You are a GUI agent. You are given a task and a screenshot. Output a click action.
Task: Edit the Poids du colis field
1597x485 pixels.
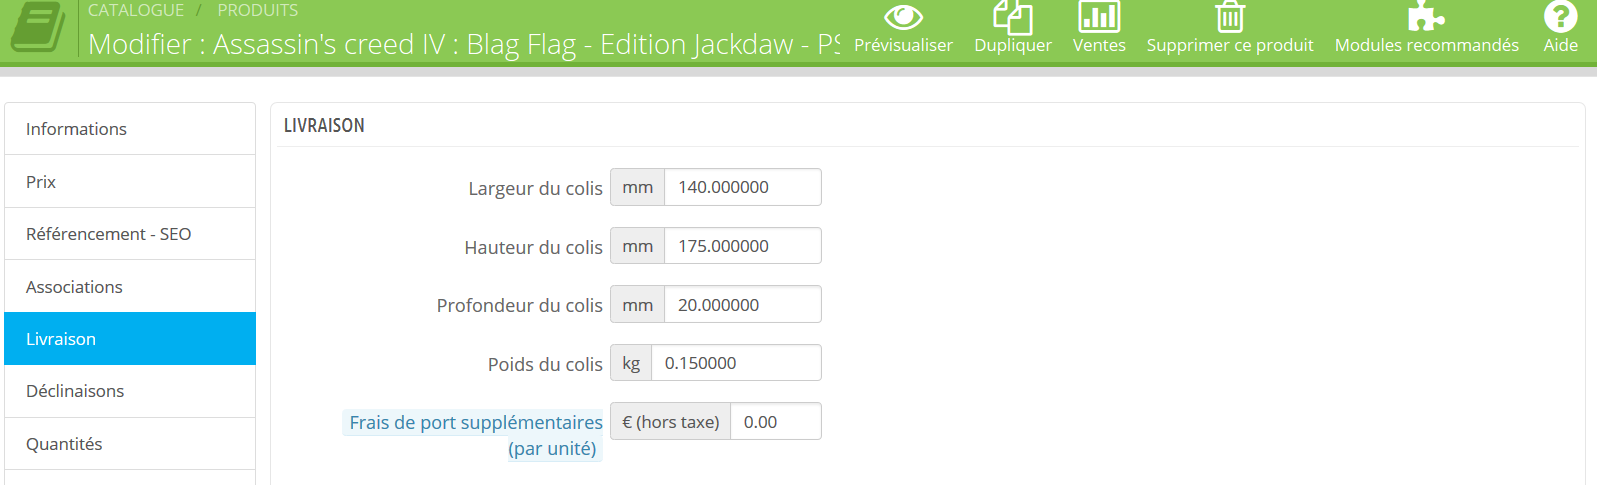(735, 363)
